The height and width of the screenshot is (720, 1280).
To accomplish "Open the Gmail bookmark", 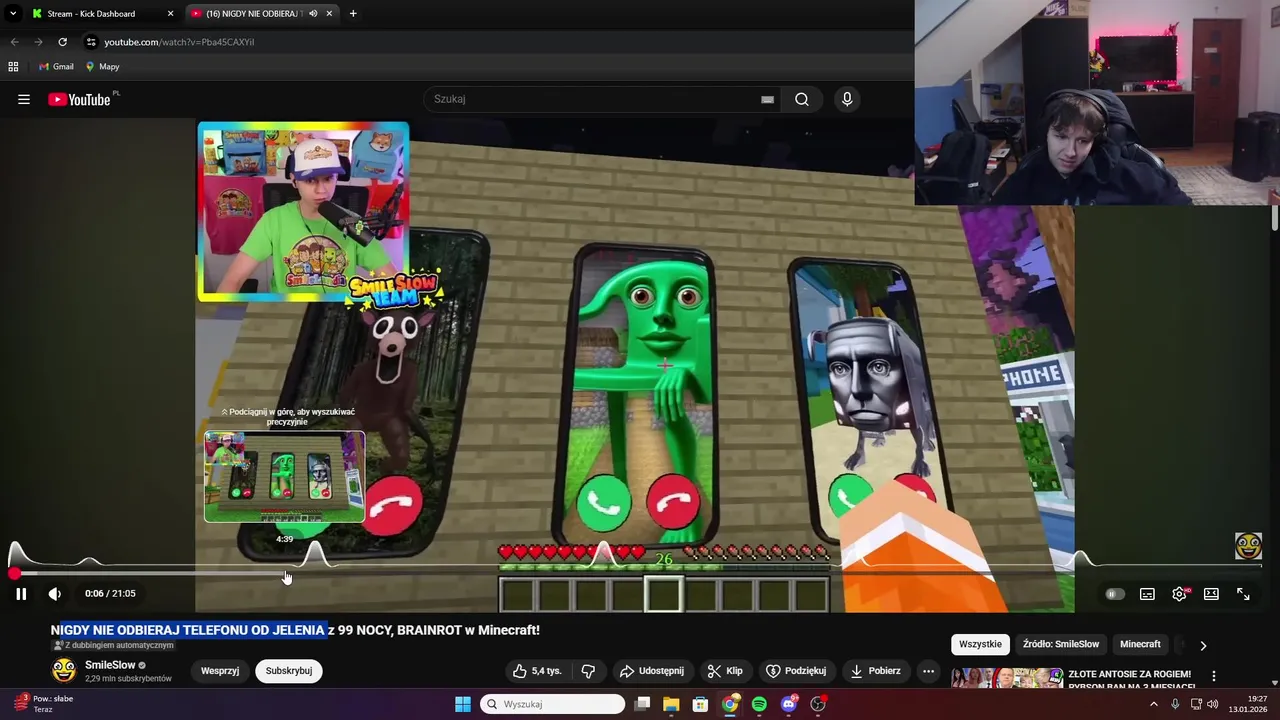I will point(56,67).
